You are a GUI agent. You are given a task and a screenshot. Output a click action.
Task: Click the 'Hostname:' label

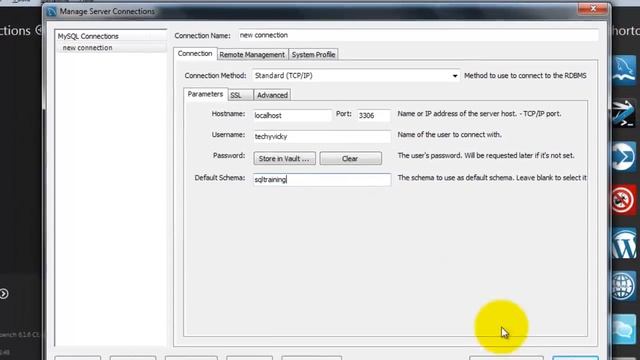tap(228, 114)
